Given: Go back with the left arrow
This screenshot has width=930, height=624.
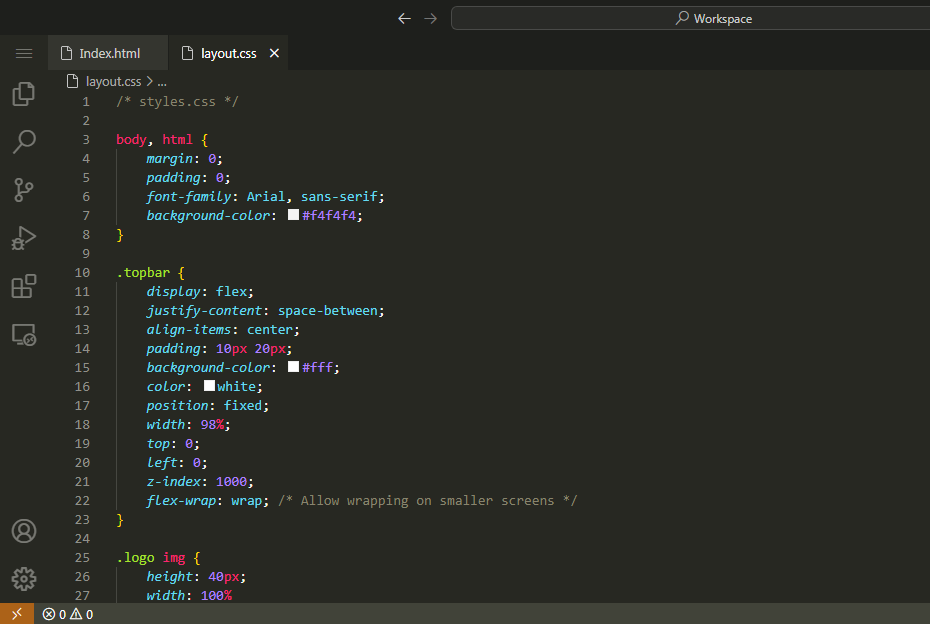Looking at the screenshot, I should point(405,18).
